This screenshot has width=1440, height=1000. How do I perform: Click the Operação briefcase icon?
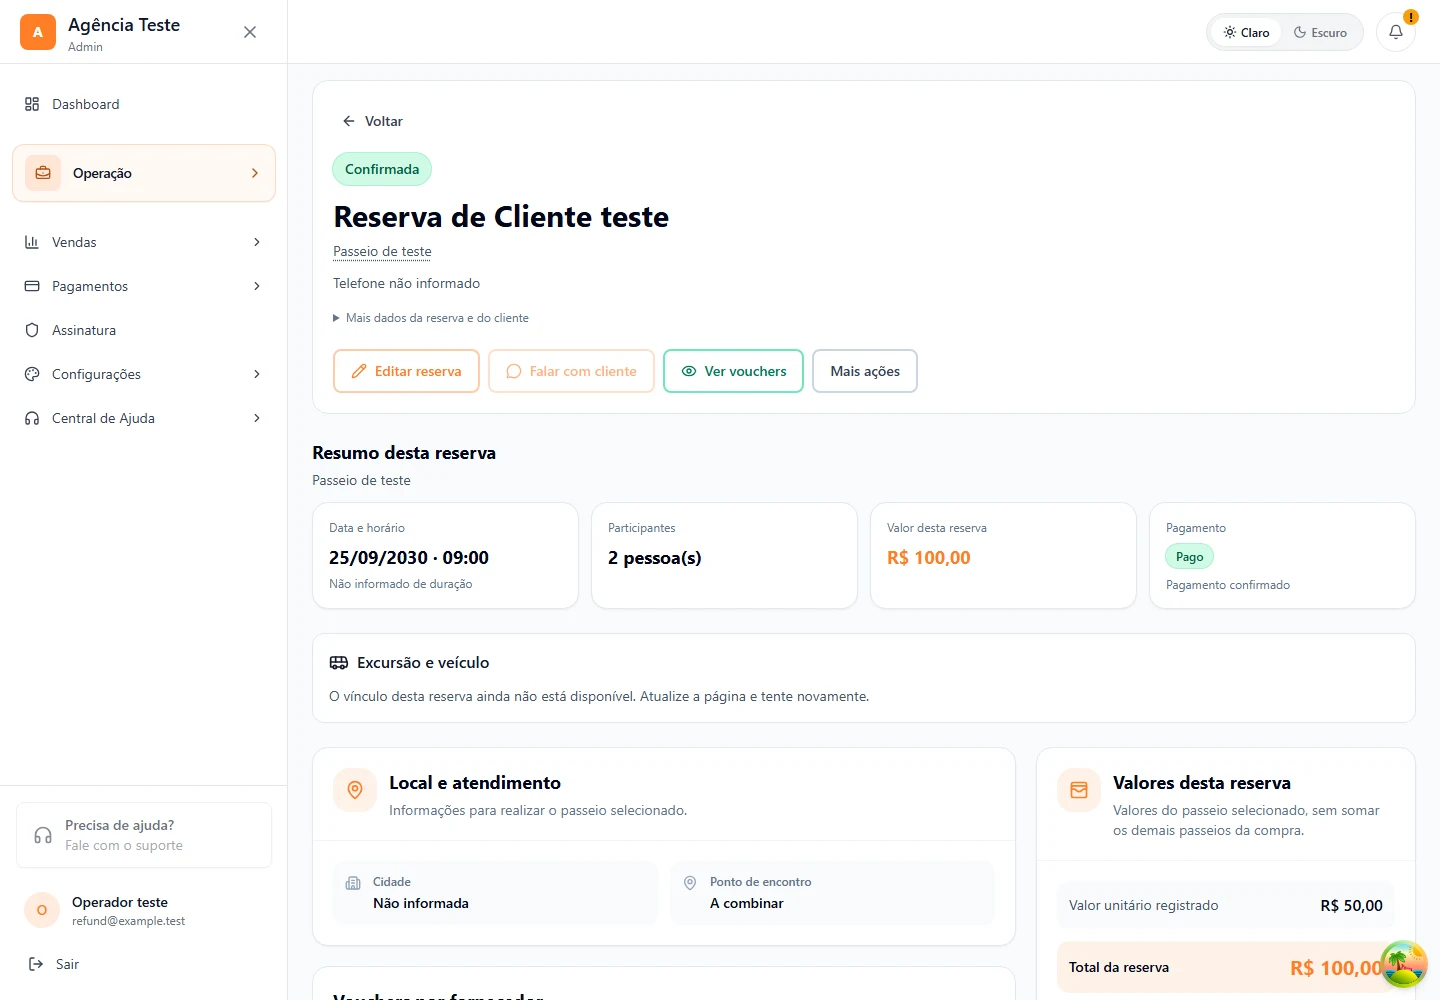point(43,173)
